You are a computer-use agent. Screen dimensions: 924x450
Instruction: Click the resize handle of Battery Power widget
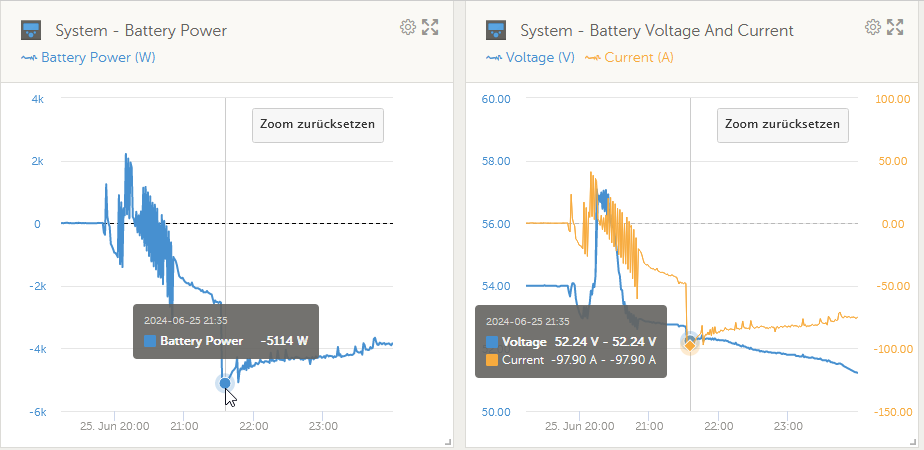(448, 442)
